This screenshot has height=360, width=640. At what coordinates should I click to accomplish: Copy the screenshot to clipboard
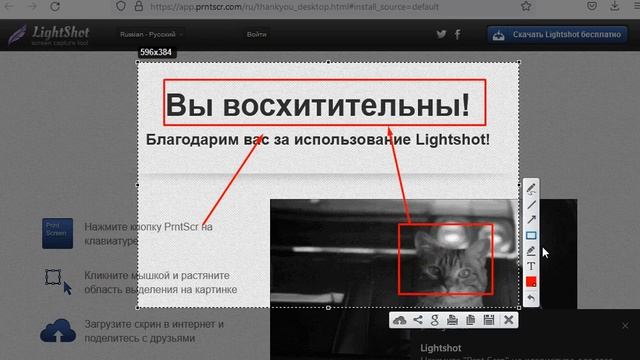[x=470, y=320]
